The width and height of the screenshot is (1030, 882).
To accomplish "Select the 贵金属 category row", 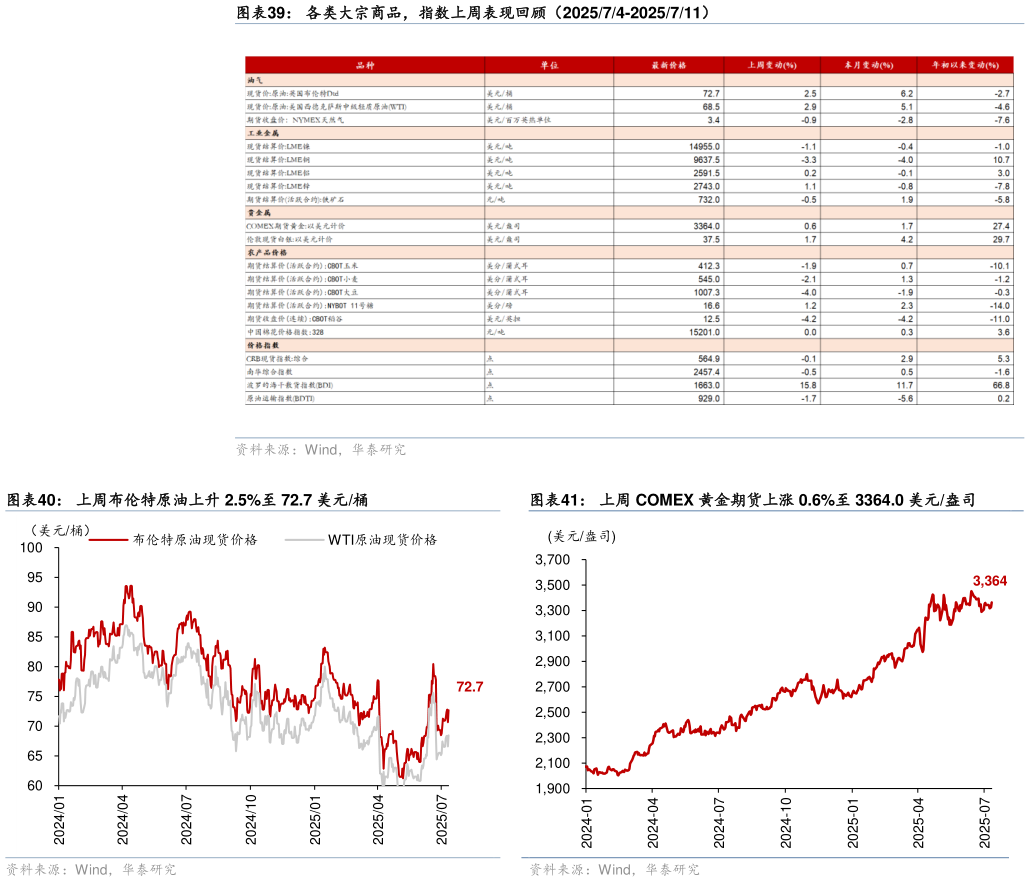I will (258, 212).
